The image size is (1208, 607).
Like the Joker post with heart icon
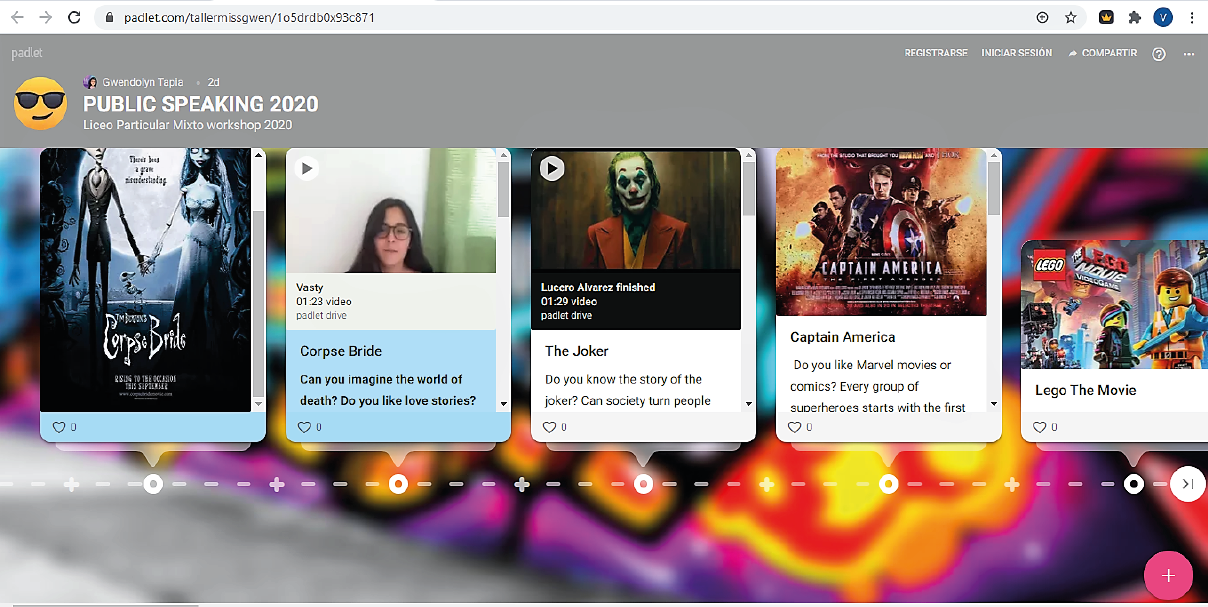click(549, 427)
